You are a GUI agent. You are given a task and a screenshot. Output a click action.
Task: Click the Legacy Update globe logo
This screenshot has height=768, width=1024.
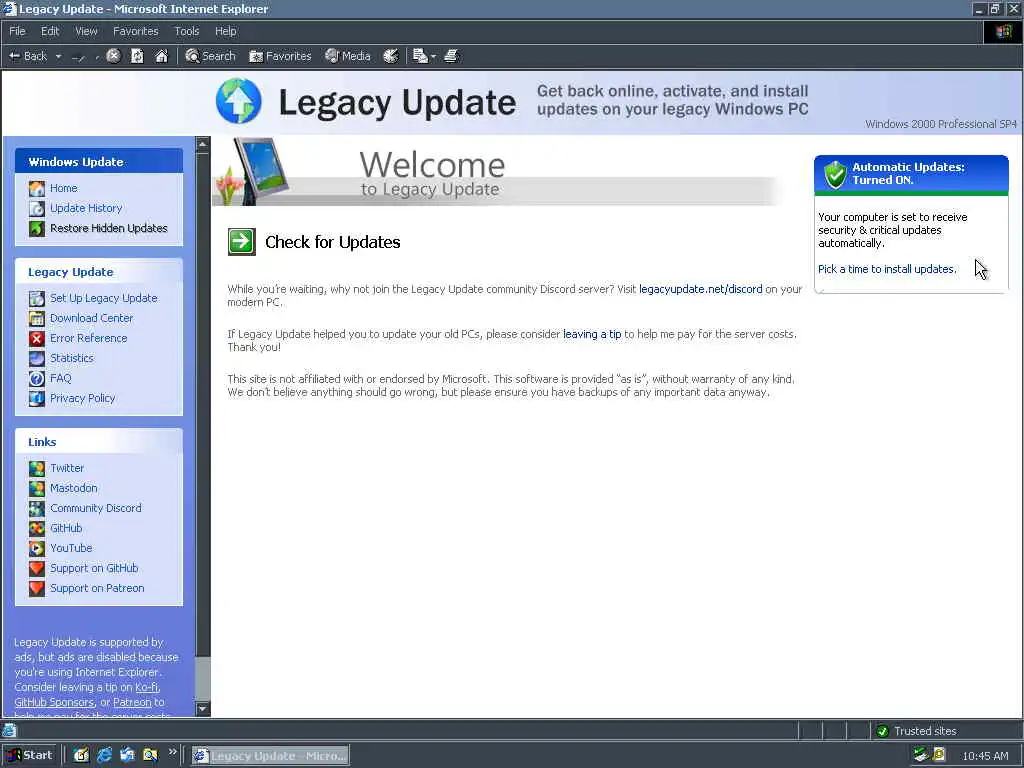pos(239,101)
